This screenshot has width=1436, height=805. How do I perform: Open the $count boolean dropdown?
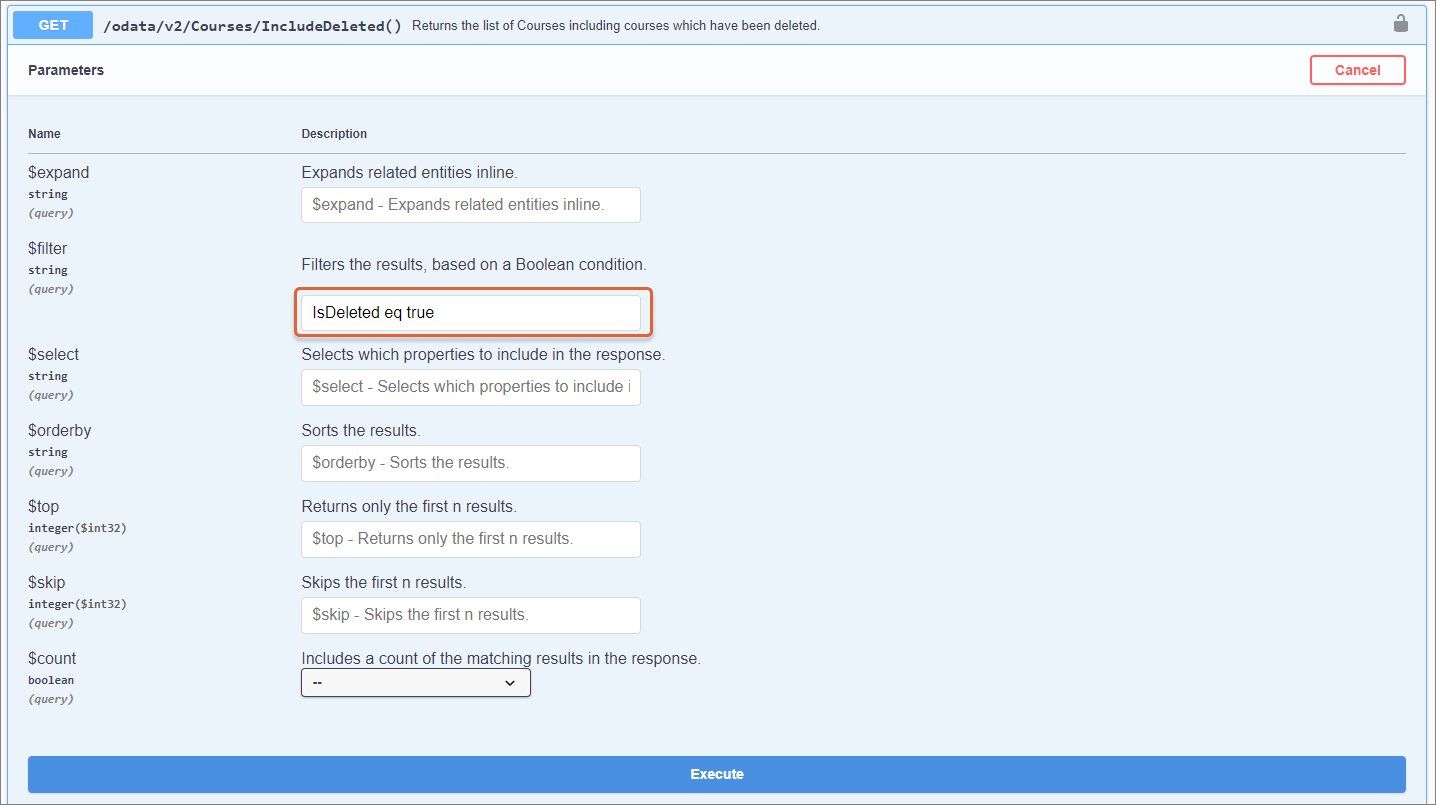coord(415,683)
